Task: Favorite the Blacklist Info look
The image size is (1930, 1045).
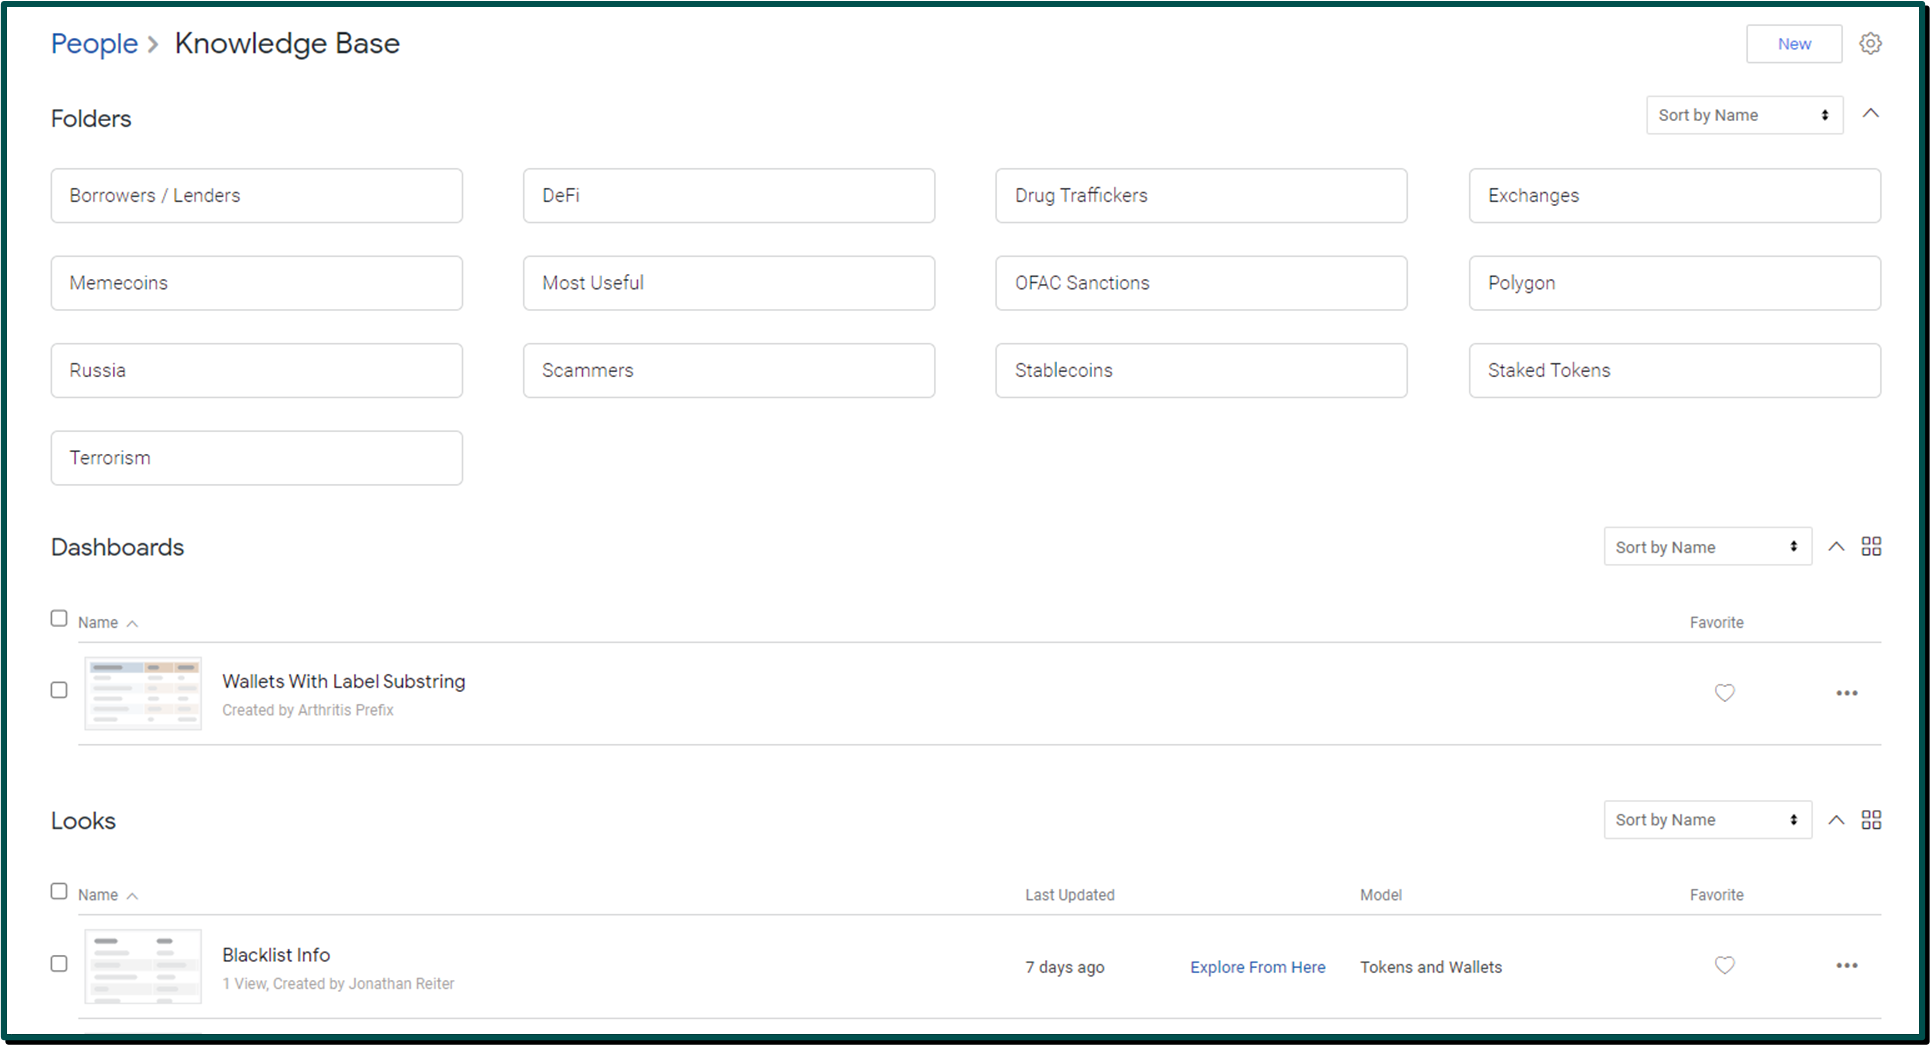Action: [x=1724, y=965]
